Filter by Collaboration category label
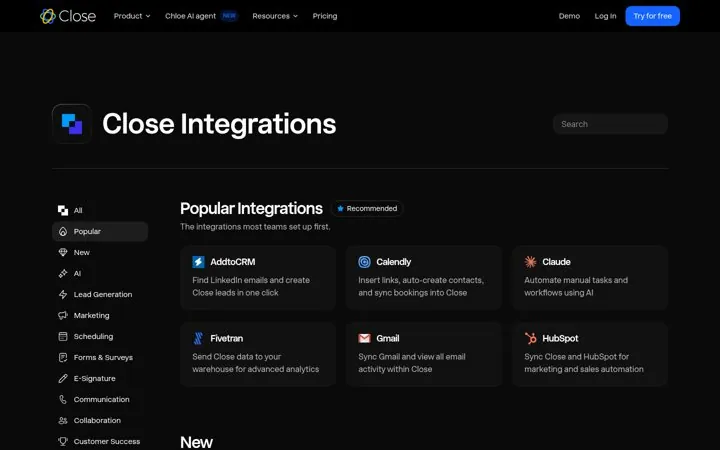 (97, 421)
